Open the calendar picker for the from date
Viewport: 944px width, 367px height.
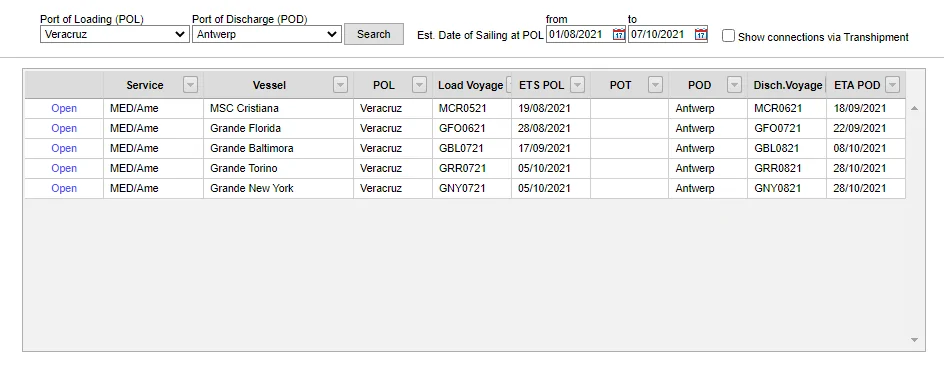pos(618,34)
